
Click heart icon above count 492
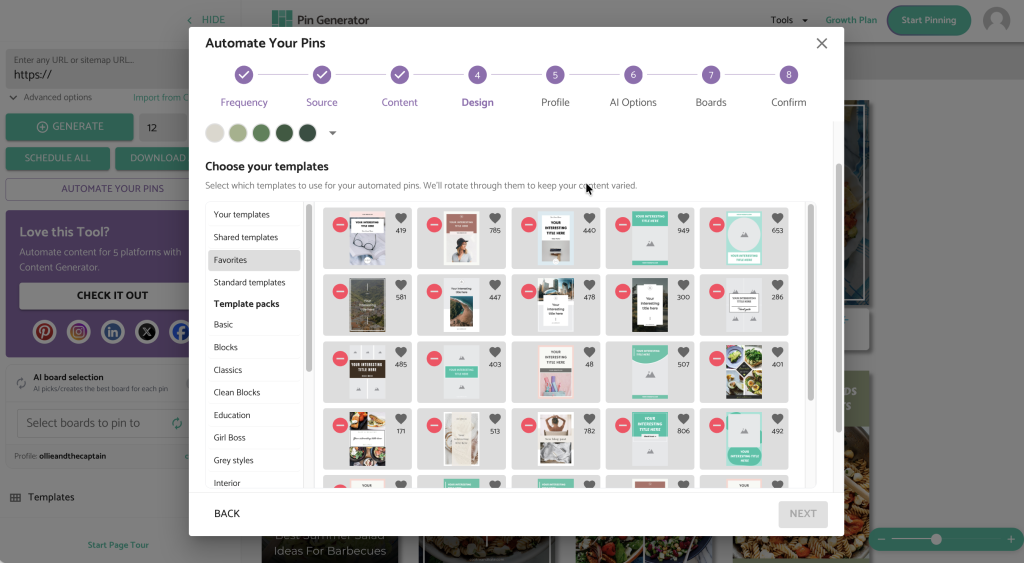tap(777, 419)
